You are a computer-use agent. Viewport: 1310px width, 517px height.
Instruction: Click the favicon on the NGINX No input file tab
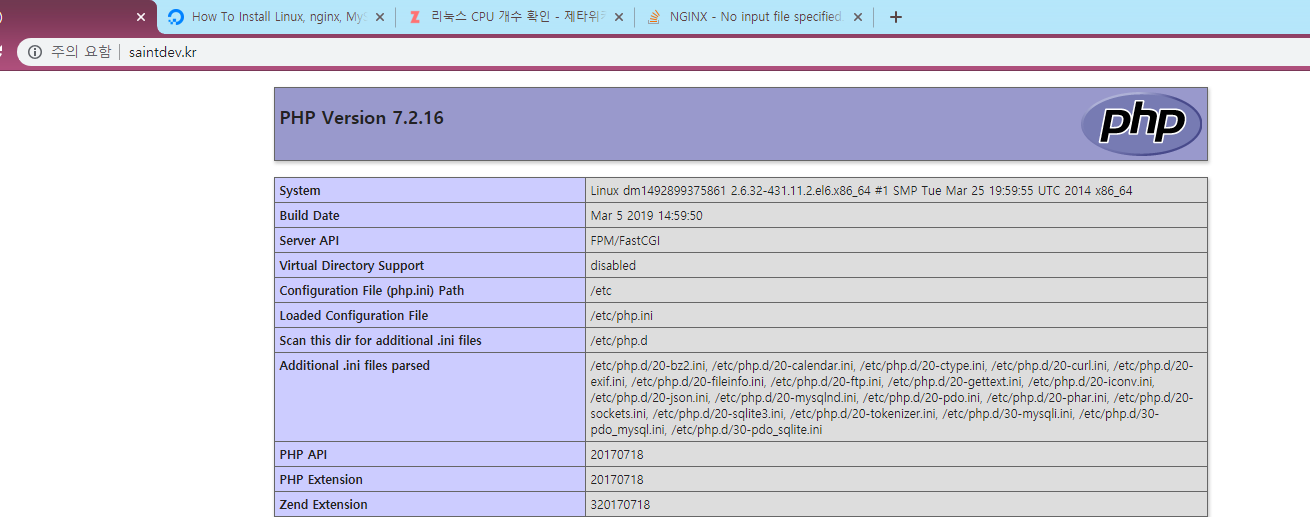coord(654,17)
